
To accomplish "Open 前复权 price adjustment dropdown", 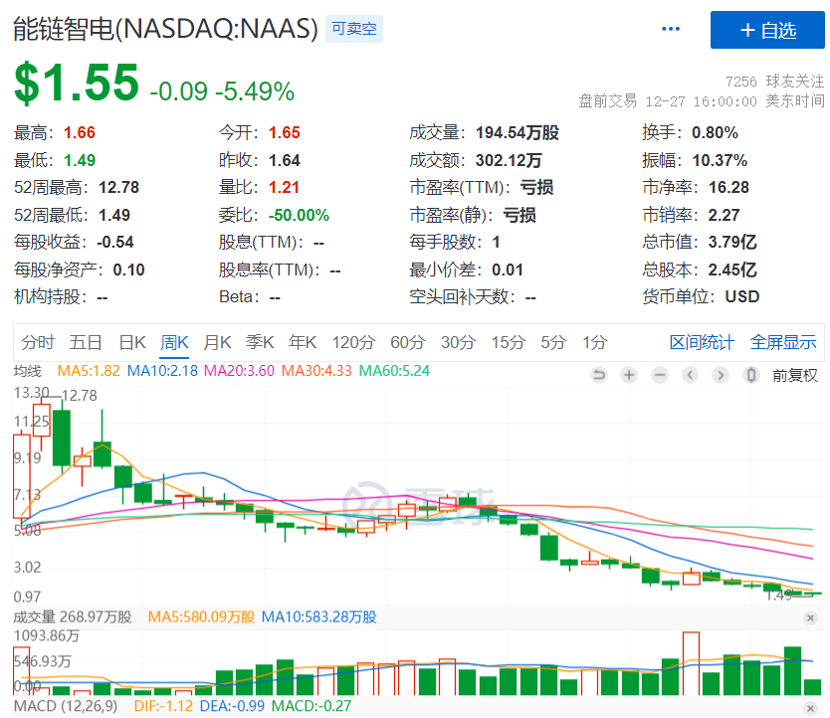I will [795, 375].
